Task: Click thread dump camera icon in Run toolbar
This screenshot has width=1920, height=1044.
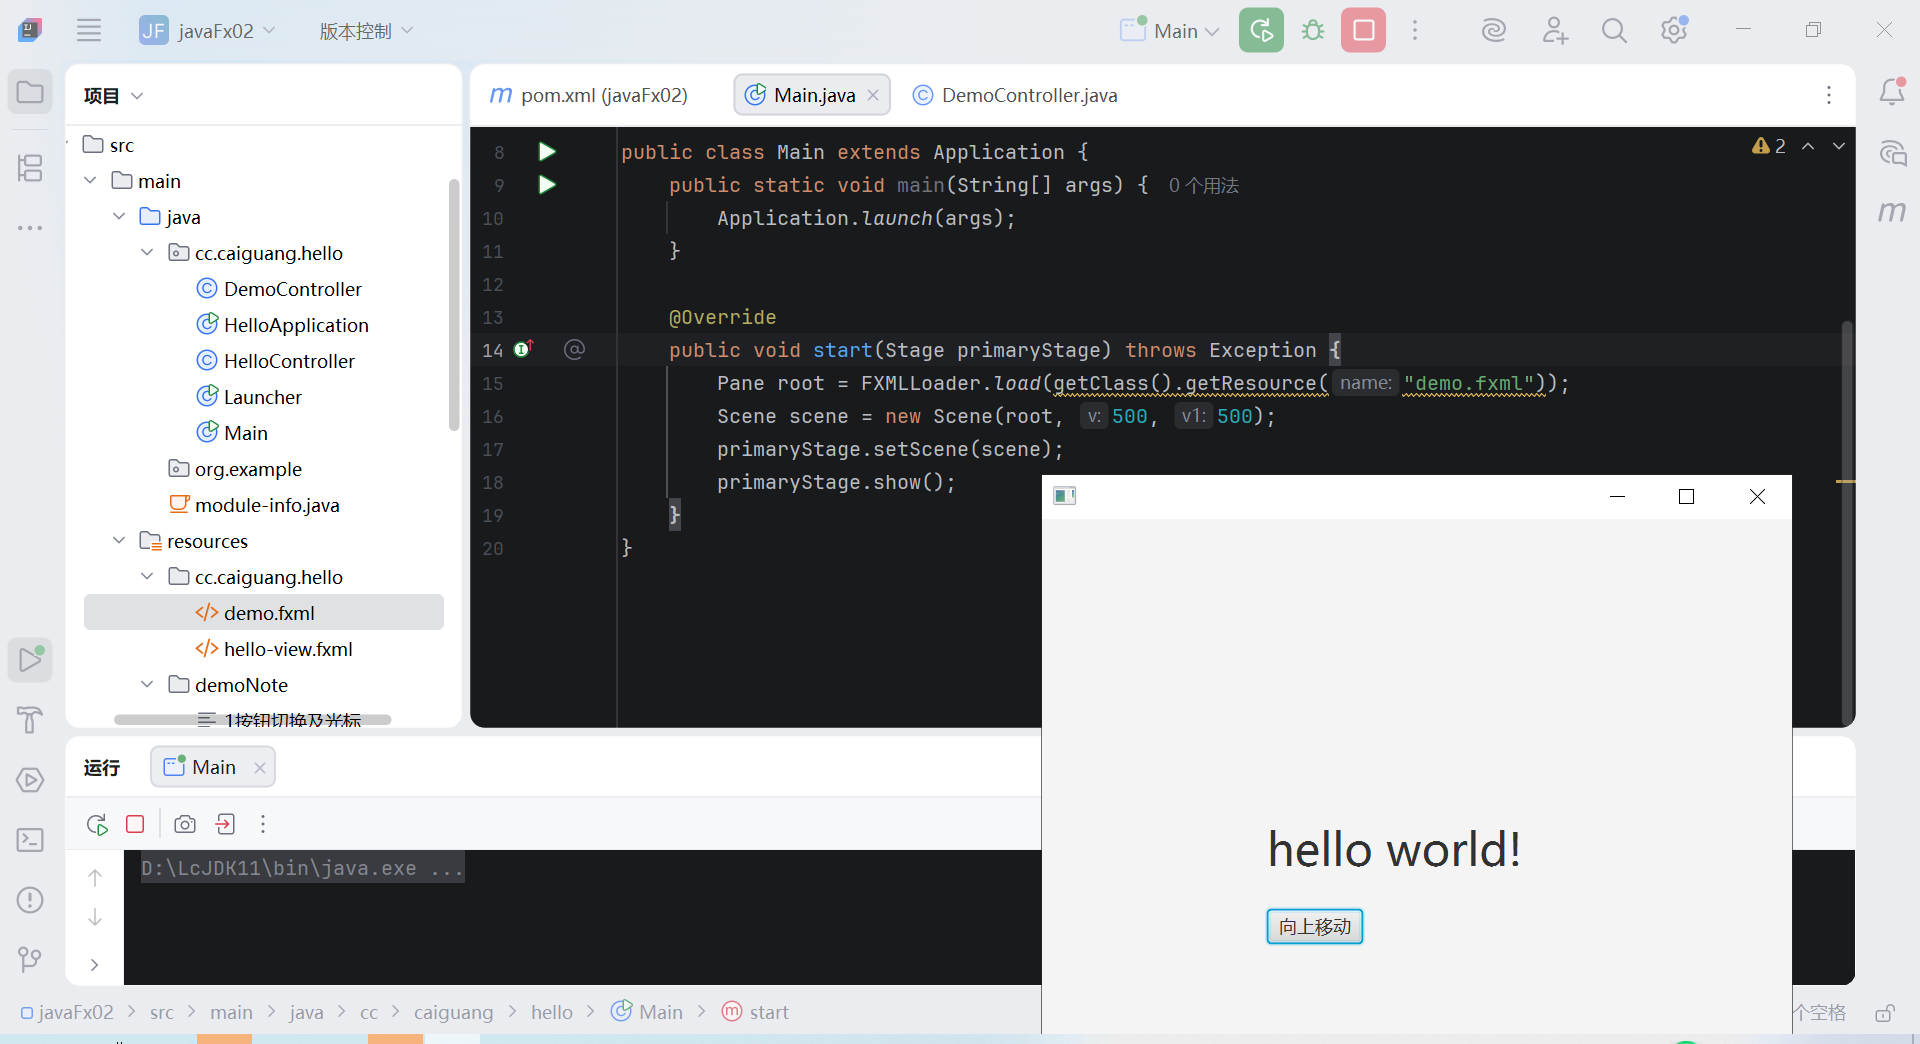Action: 185,824
